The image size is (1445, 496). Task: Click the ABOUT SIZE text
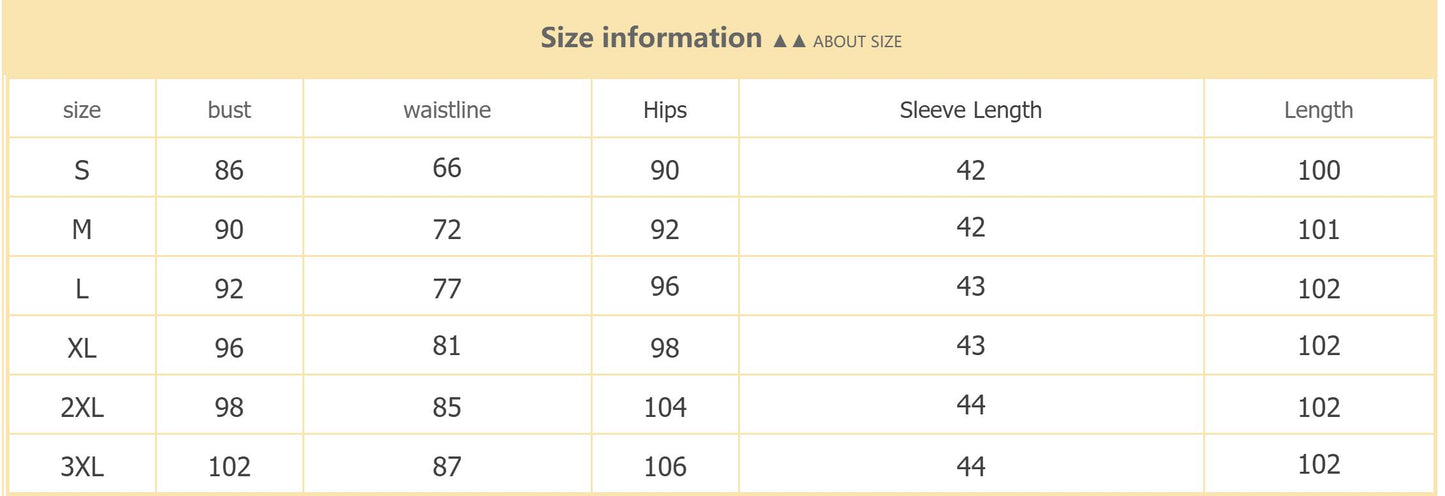(x=857, y=41)
